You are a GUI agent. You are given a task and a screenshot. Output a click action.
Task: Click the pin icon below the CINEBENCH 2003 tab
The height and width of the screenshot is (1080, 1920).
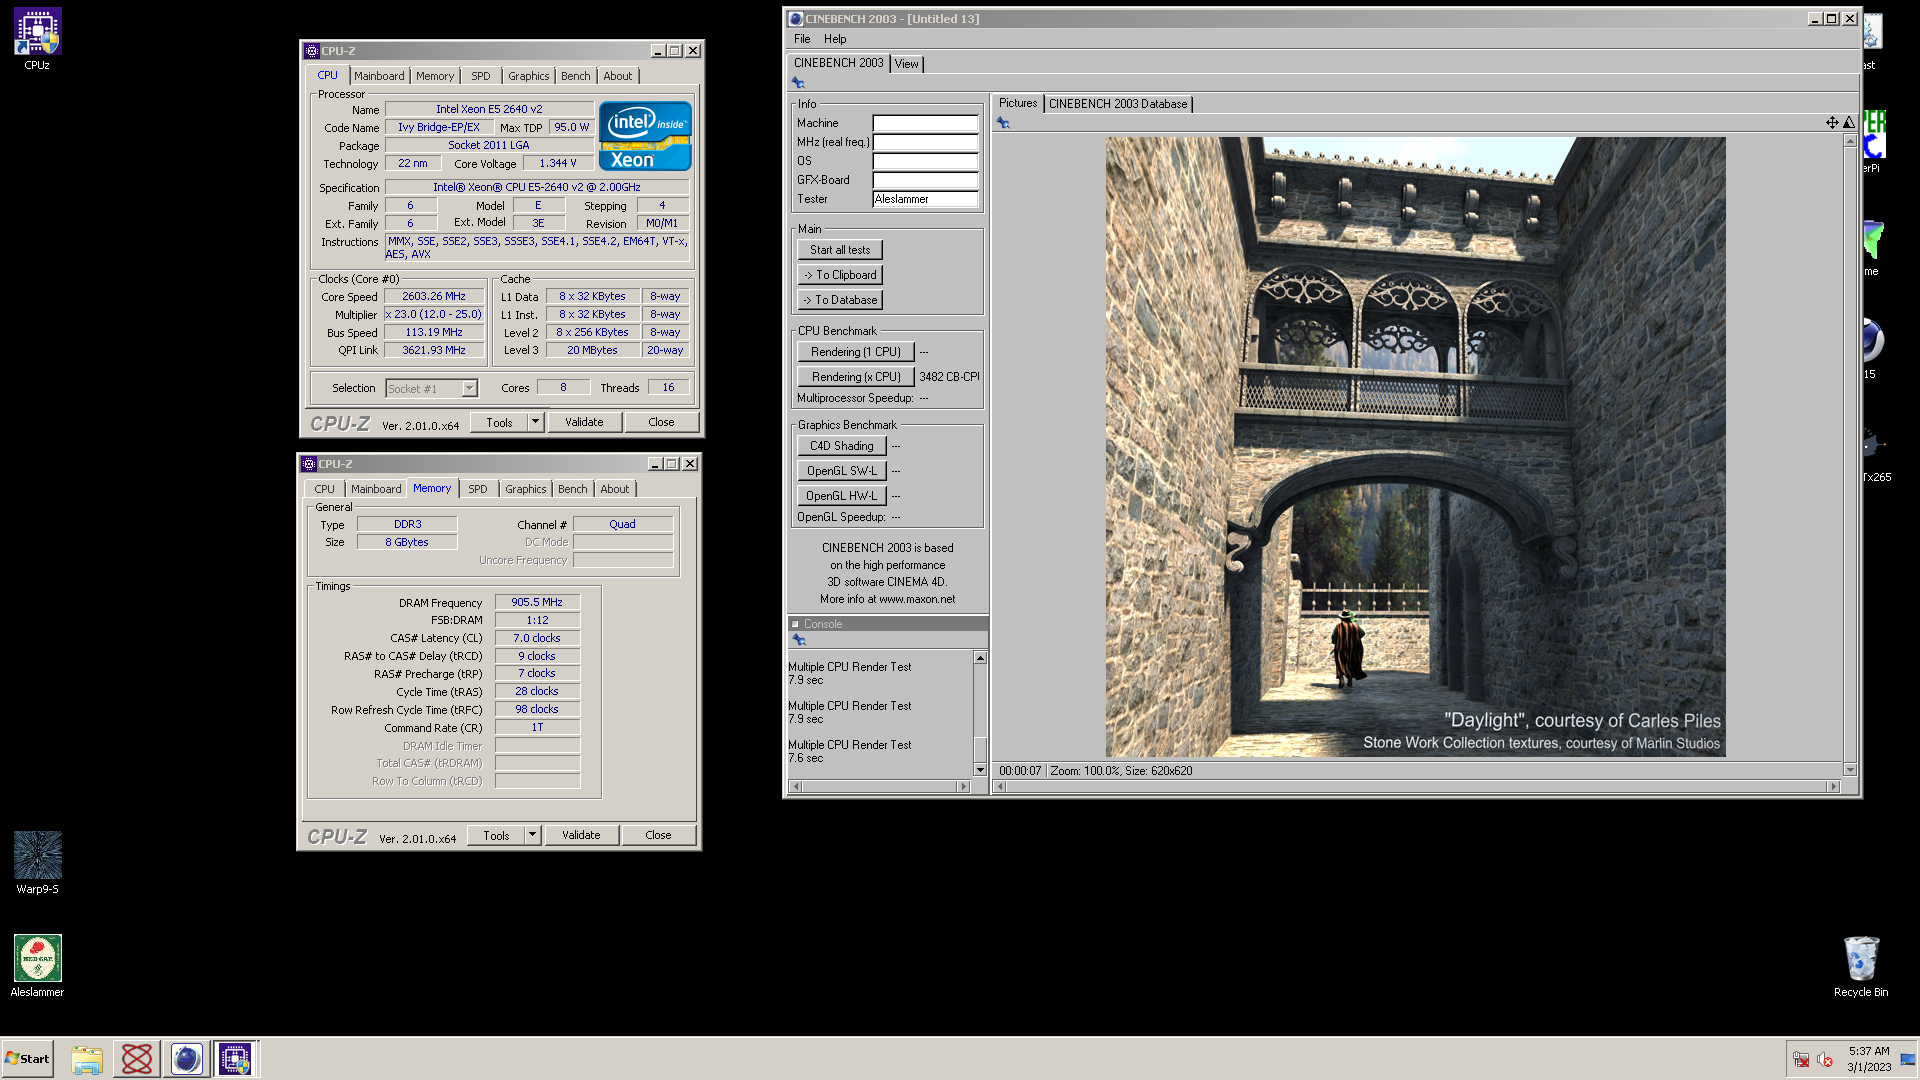point(798,83)
